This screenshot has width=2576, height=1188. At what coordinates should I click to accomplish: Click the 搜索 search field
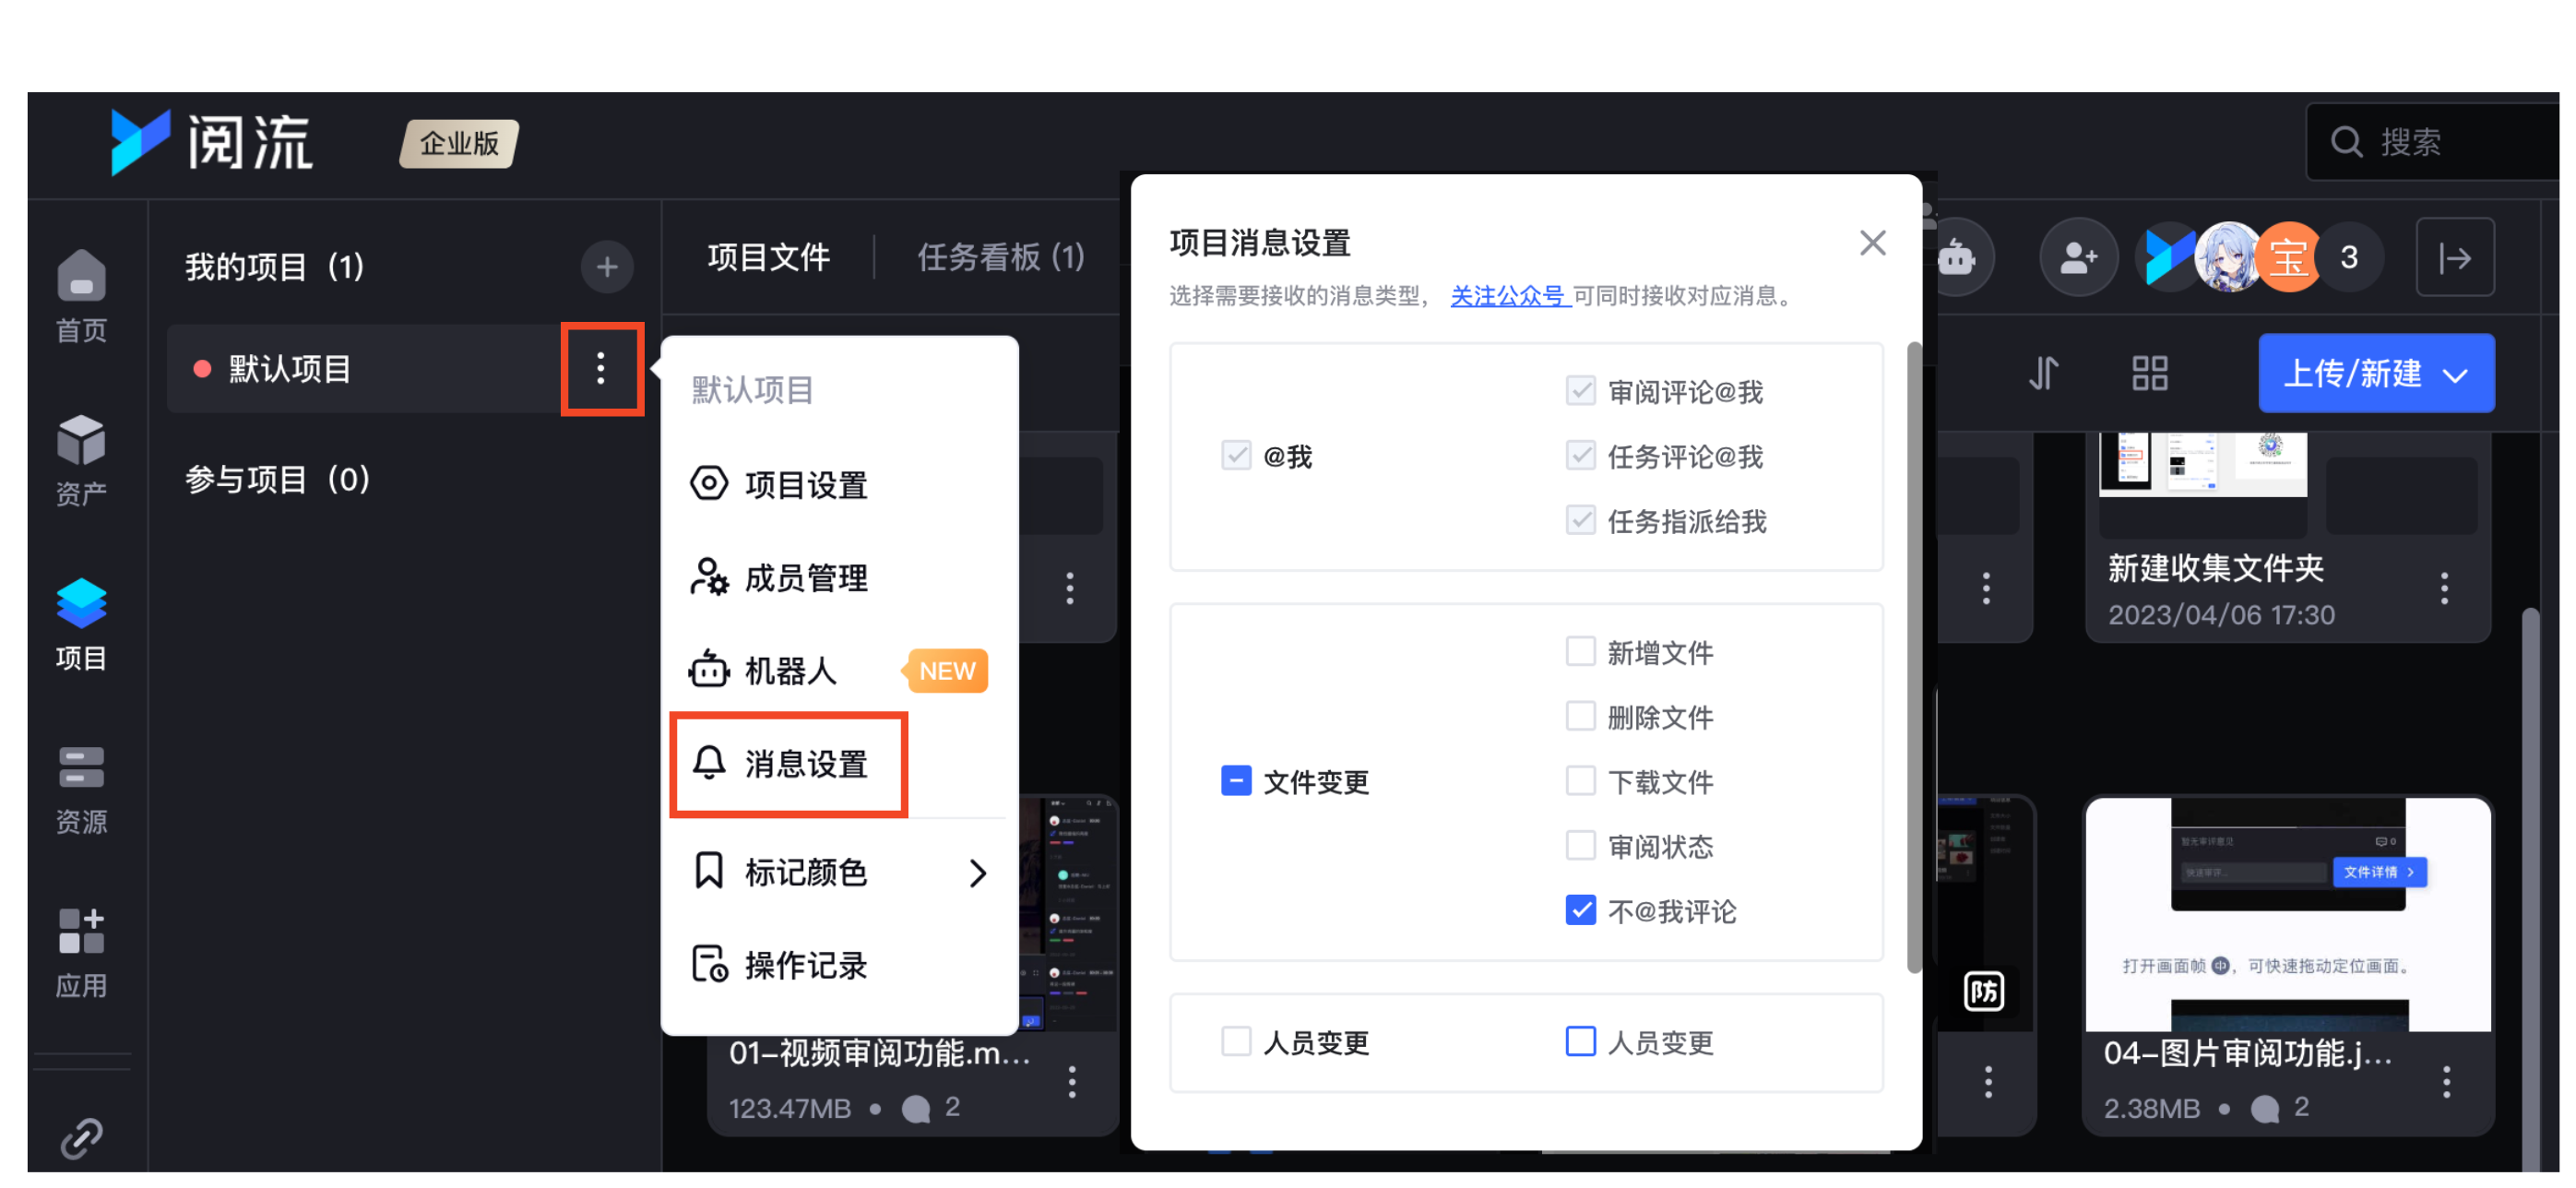(2433, 142)
